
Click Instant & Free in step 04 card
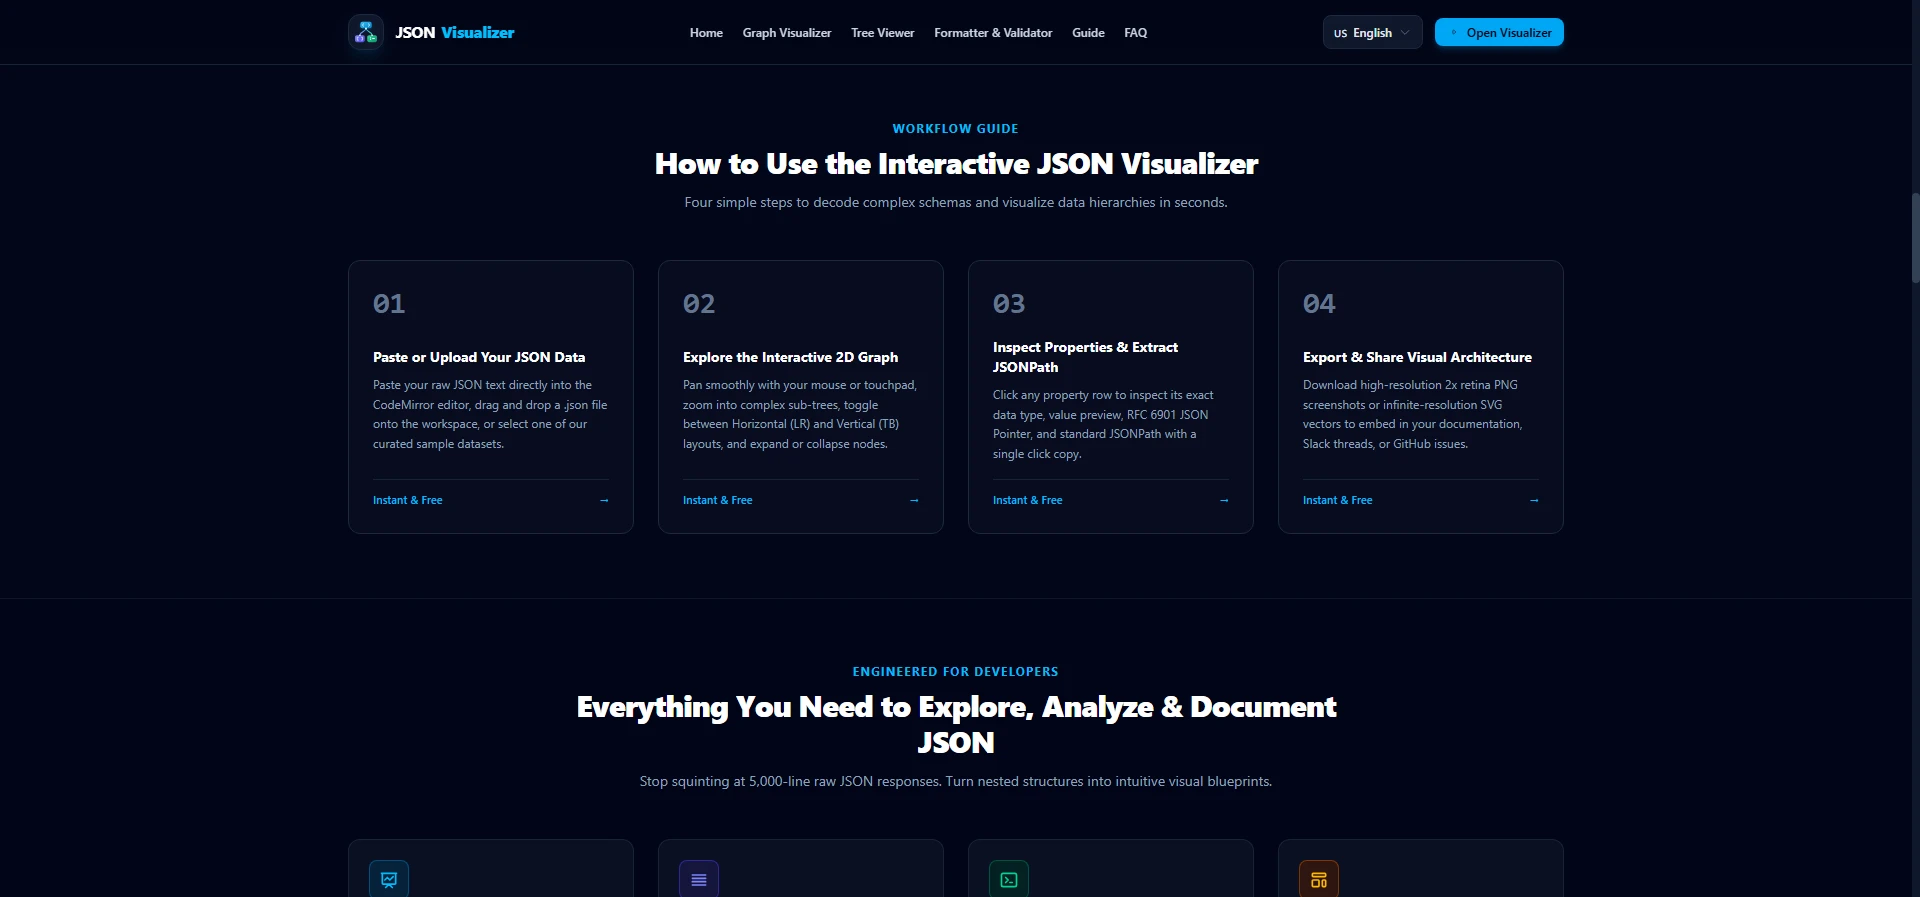(1338, 500)
